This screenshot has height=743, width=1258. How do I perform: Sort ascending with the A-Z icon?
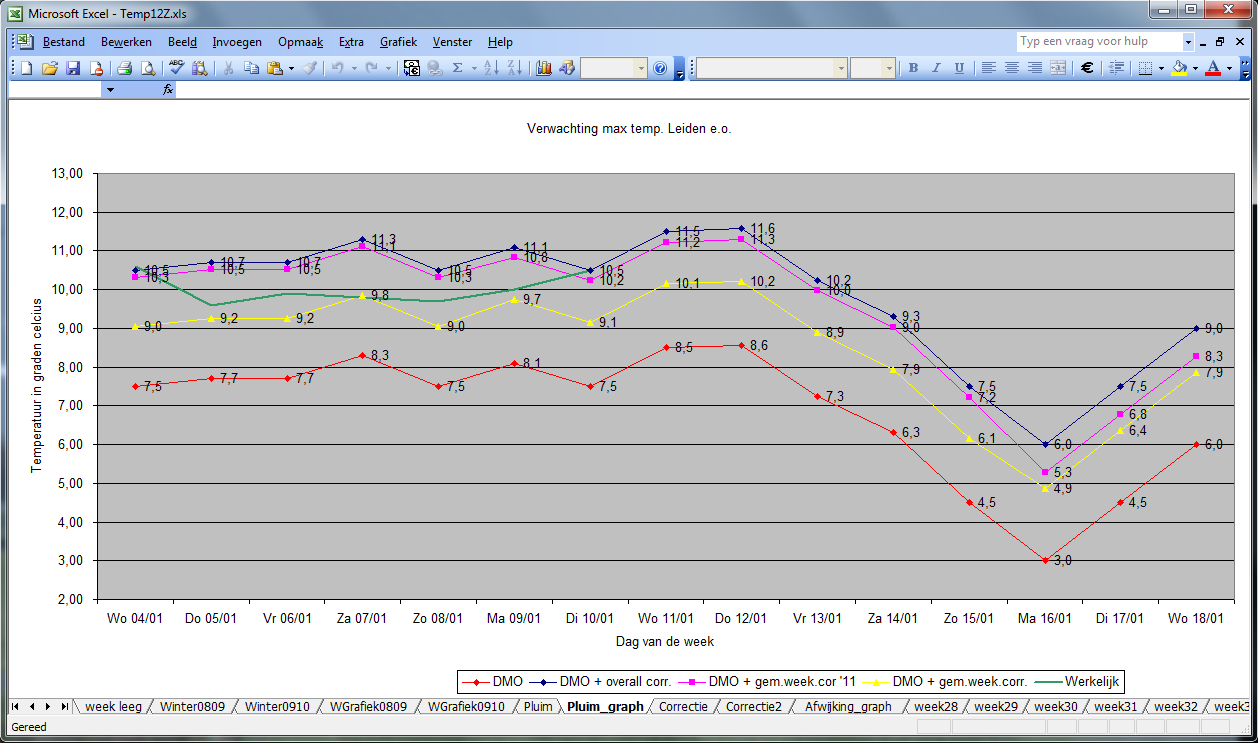point(491,68)
